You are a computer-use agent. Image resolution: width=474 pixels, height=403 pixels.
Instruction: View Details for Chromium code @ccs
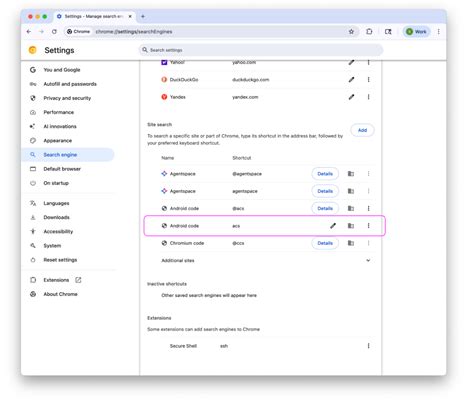click(325, 243)
